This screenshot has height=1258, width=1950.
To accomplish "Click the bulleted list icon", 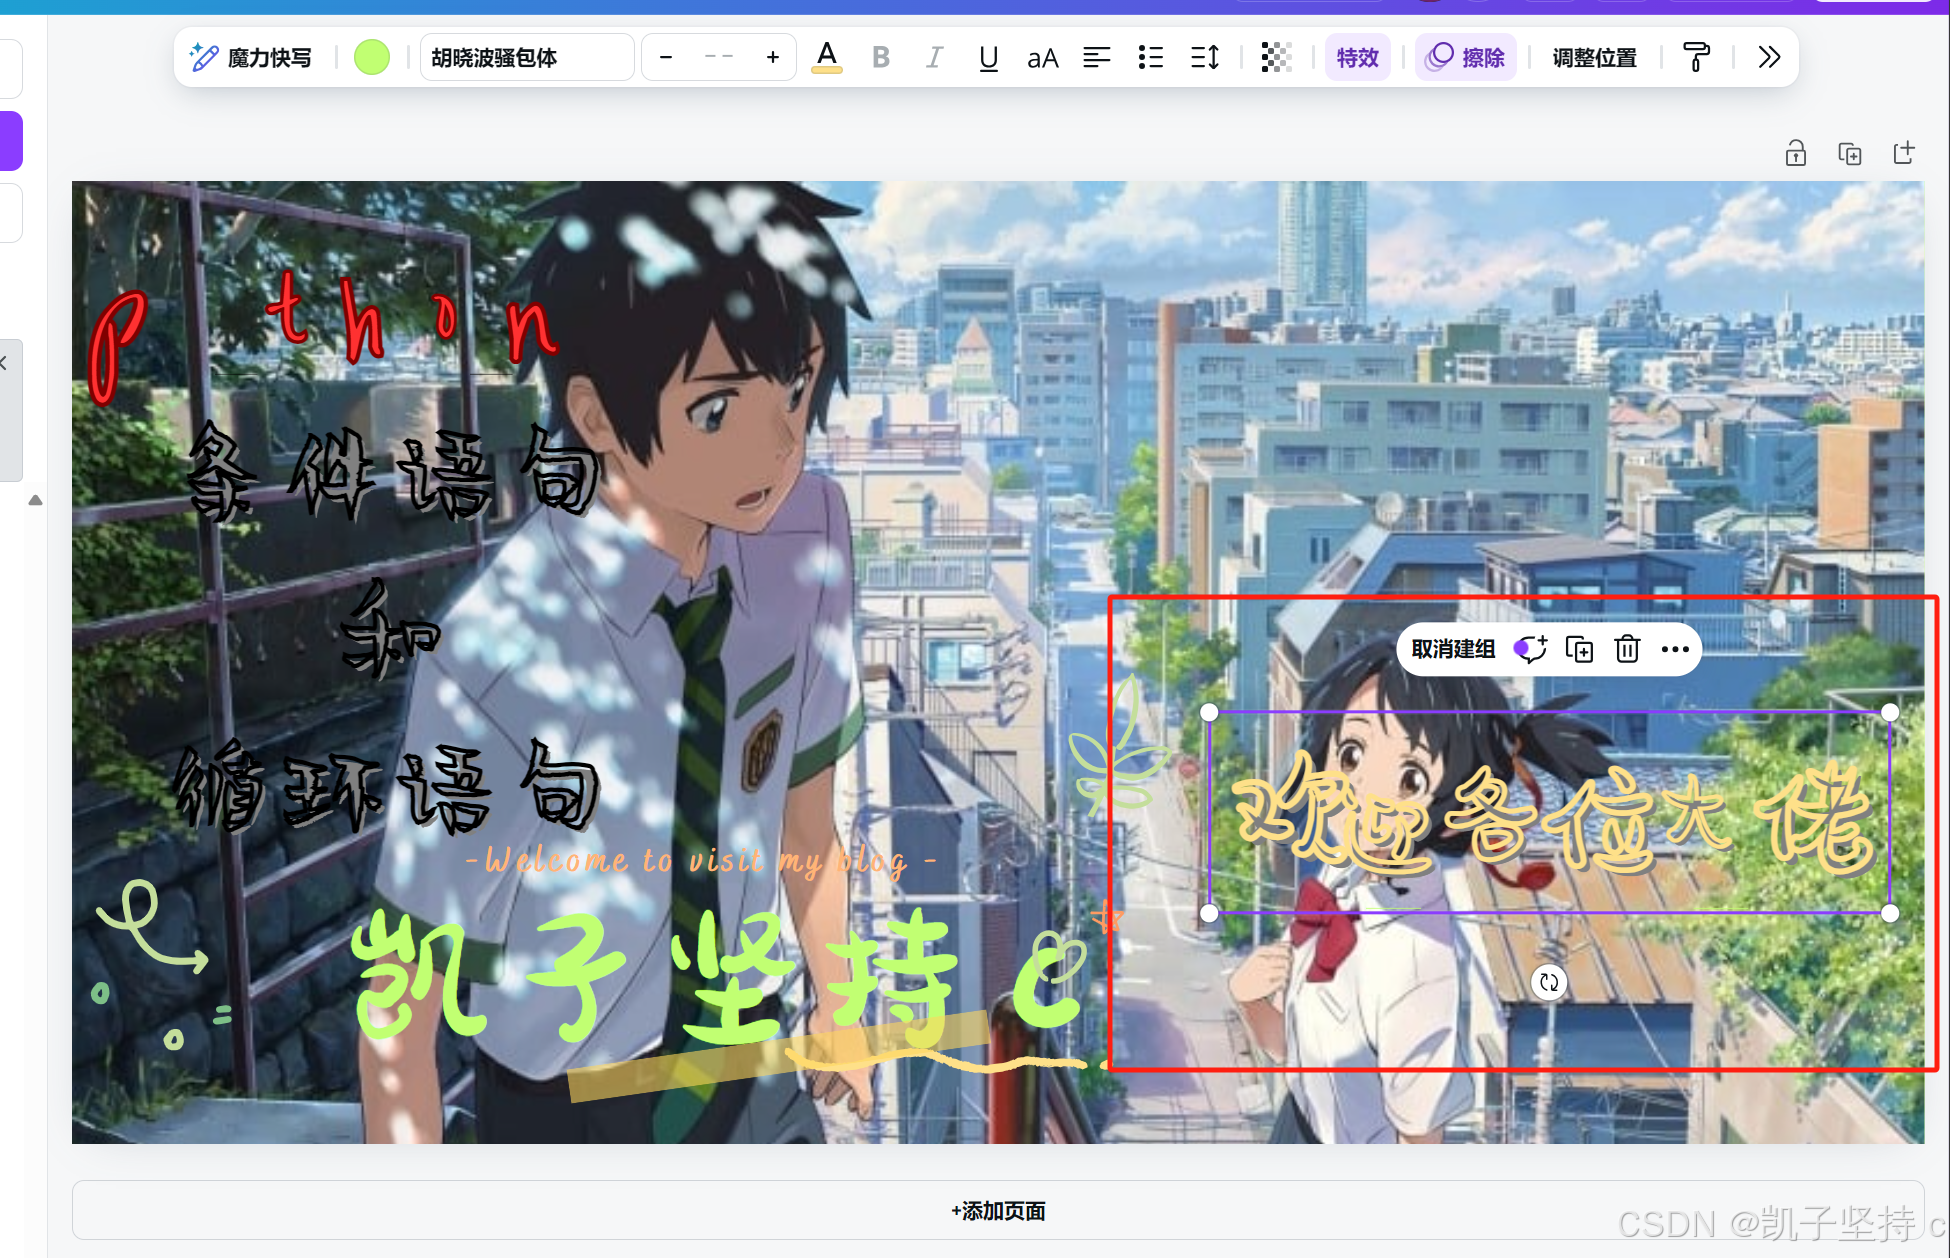I will pyautogui.click(x=1150, y=58).
